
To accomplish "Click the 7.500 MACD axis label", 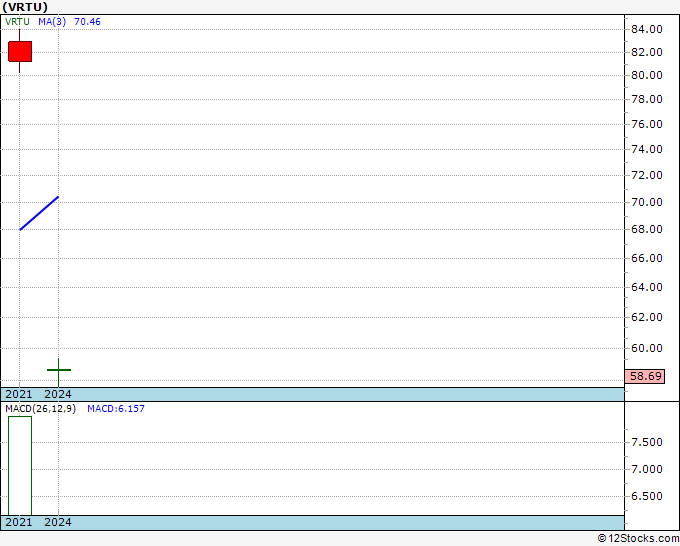I will click(x=647, y=442).
